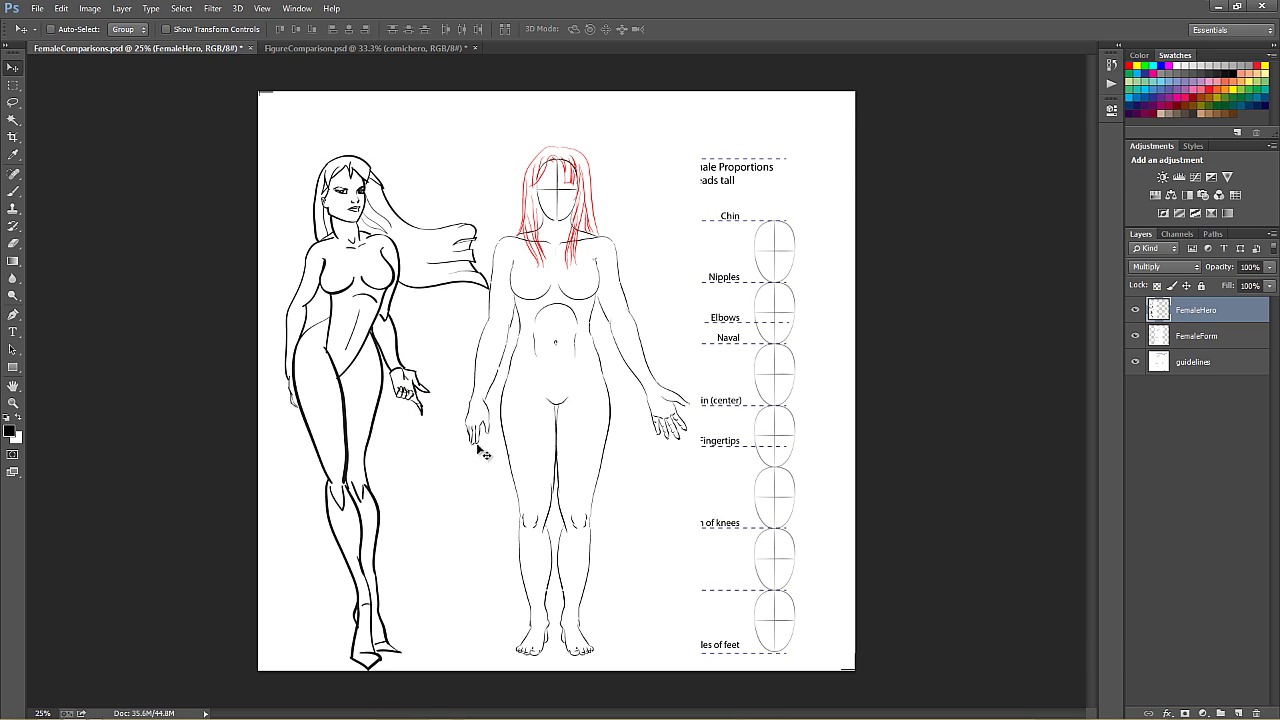Viewport: 1280px width, 720px height.
Task: Add a Brightness/Contrast adjustment
Action: click(x=1162, y=177)
